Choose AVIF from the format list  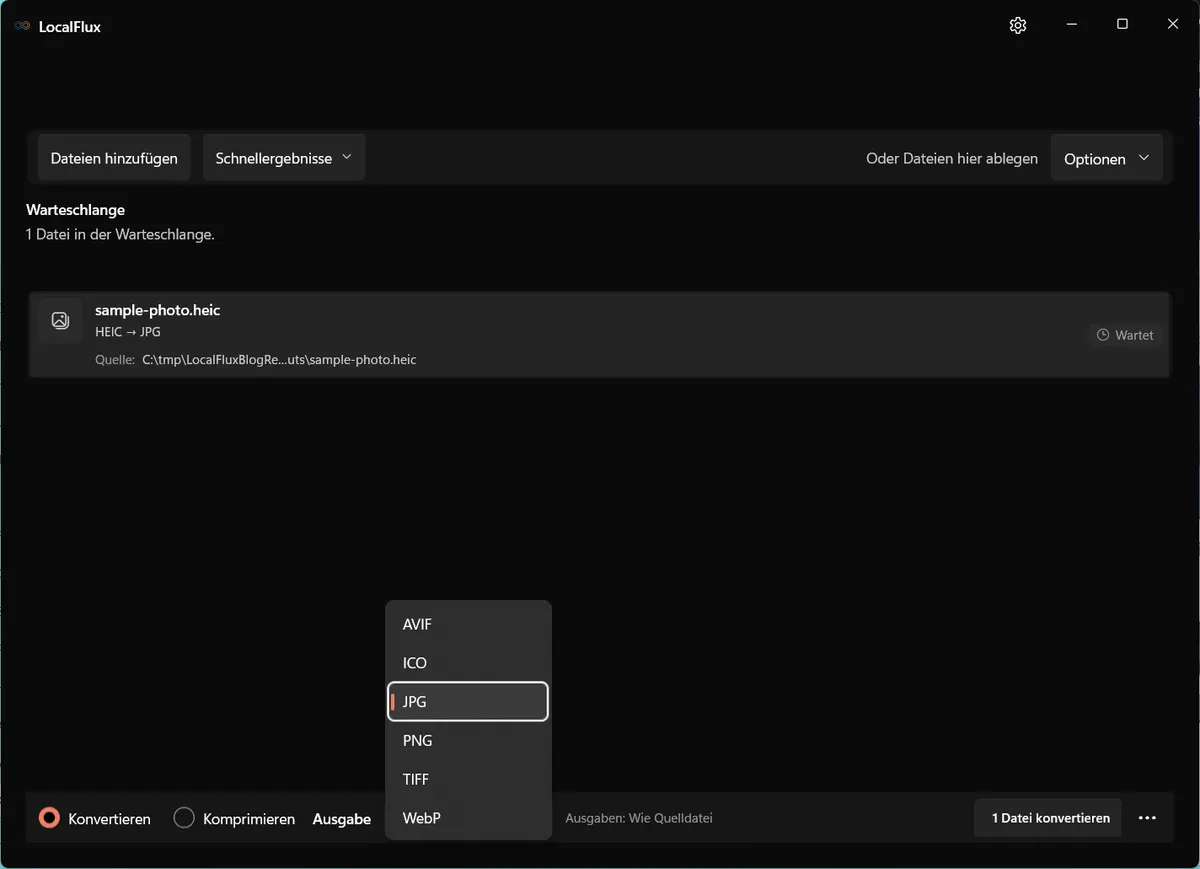pyautogui.click(x=468, y=624)
